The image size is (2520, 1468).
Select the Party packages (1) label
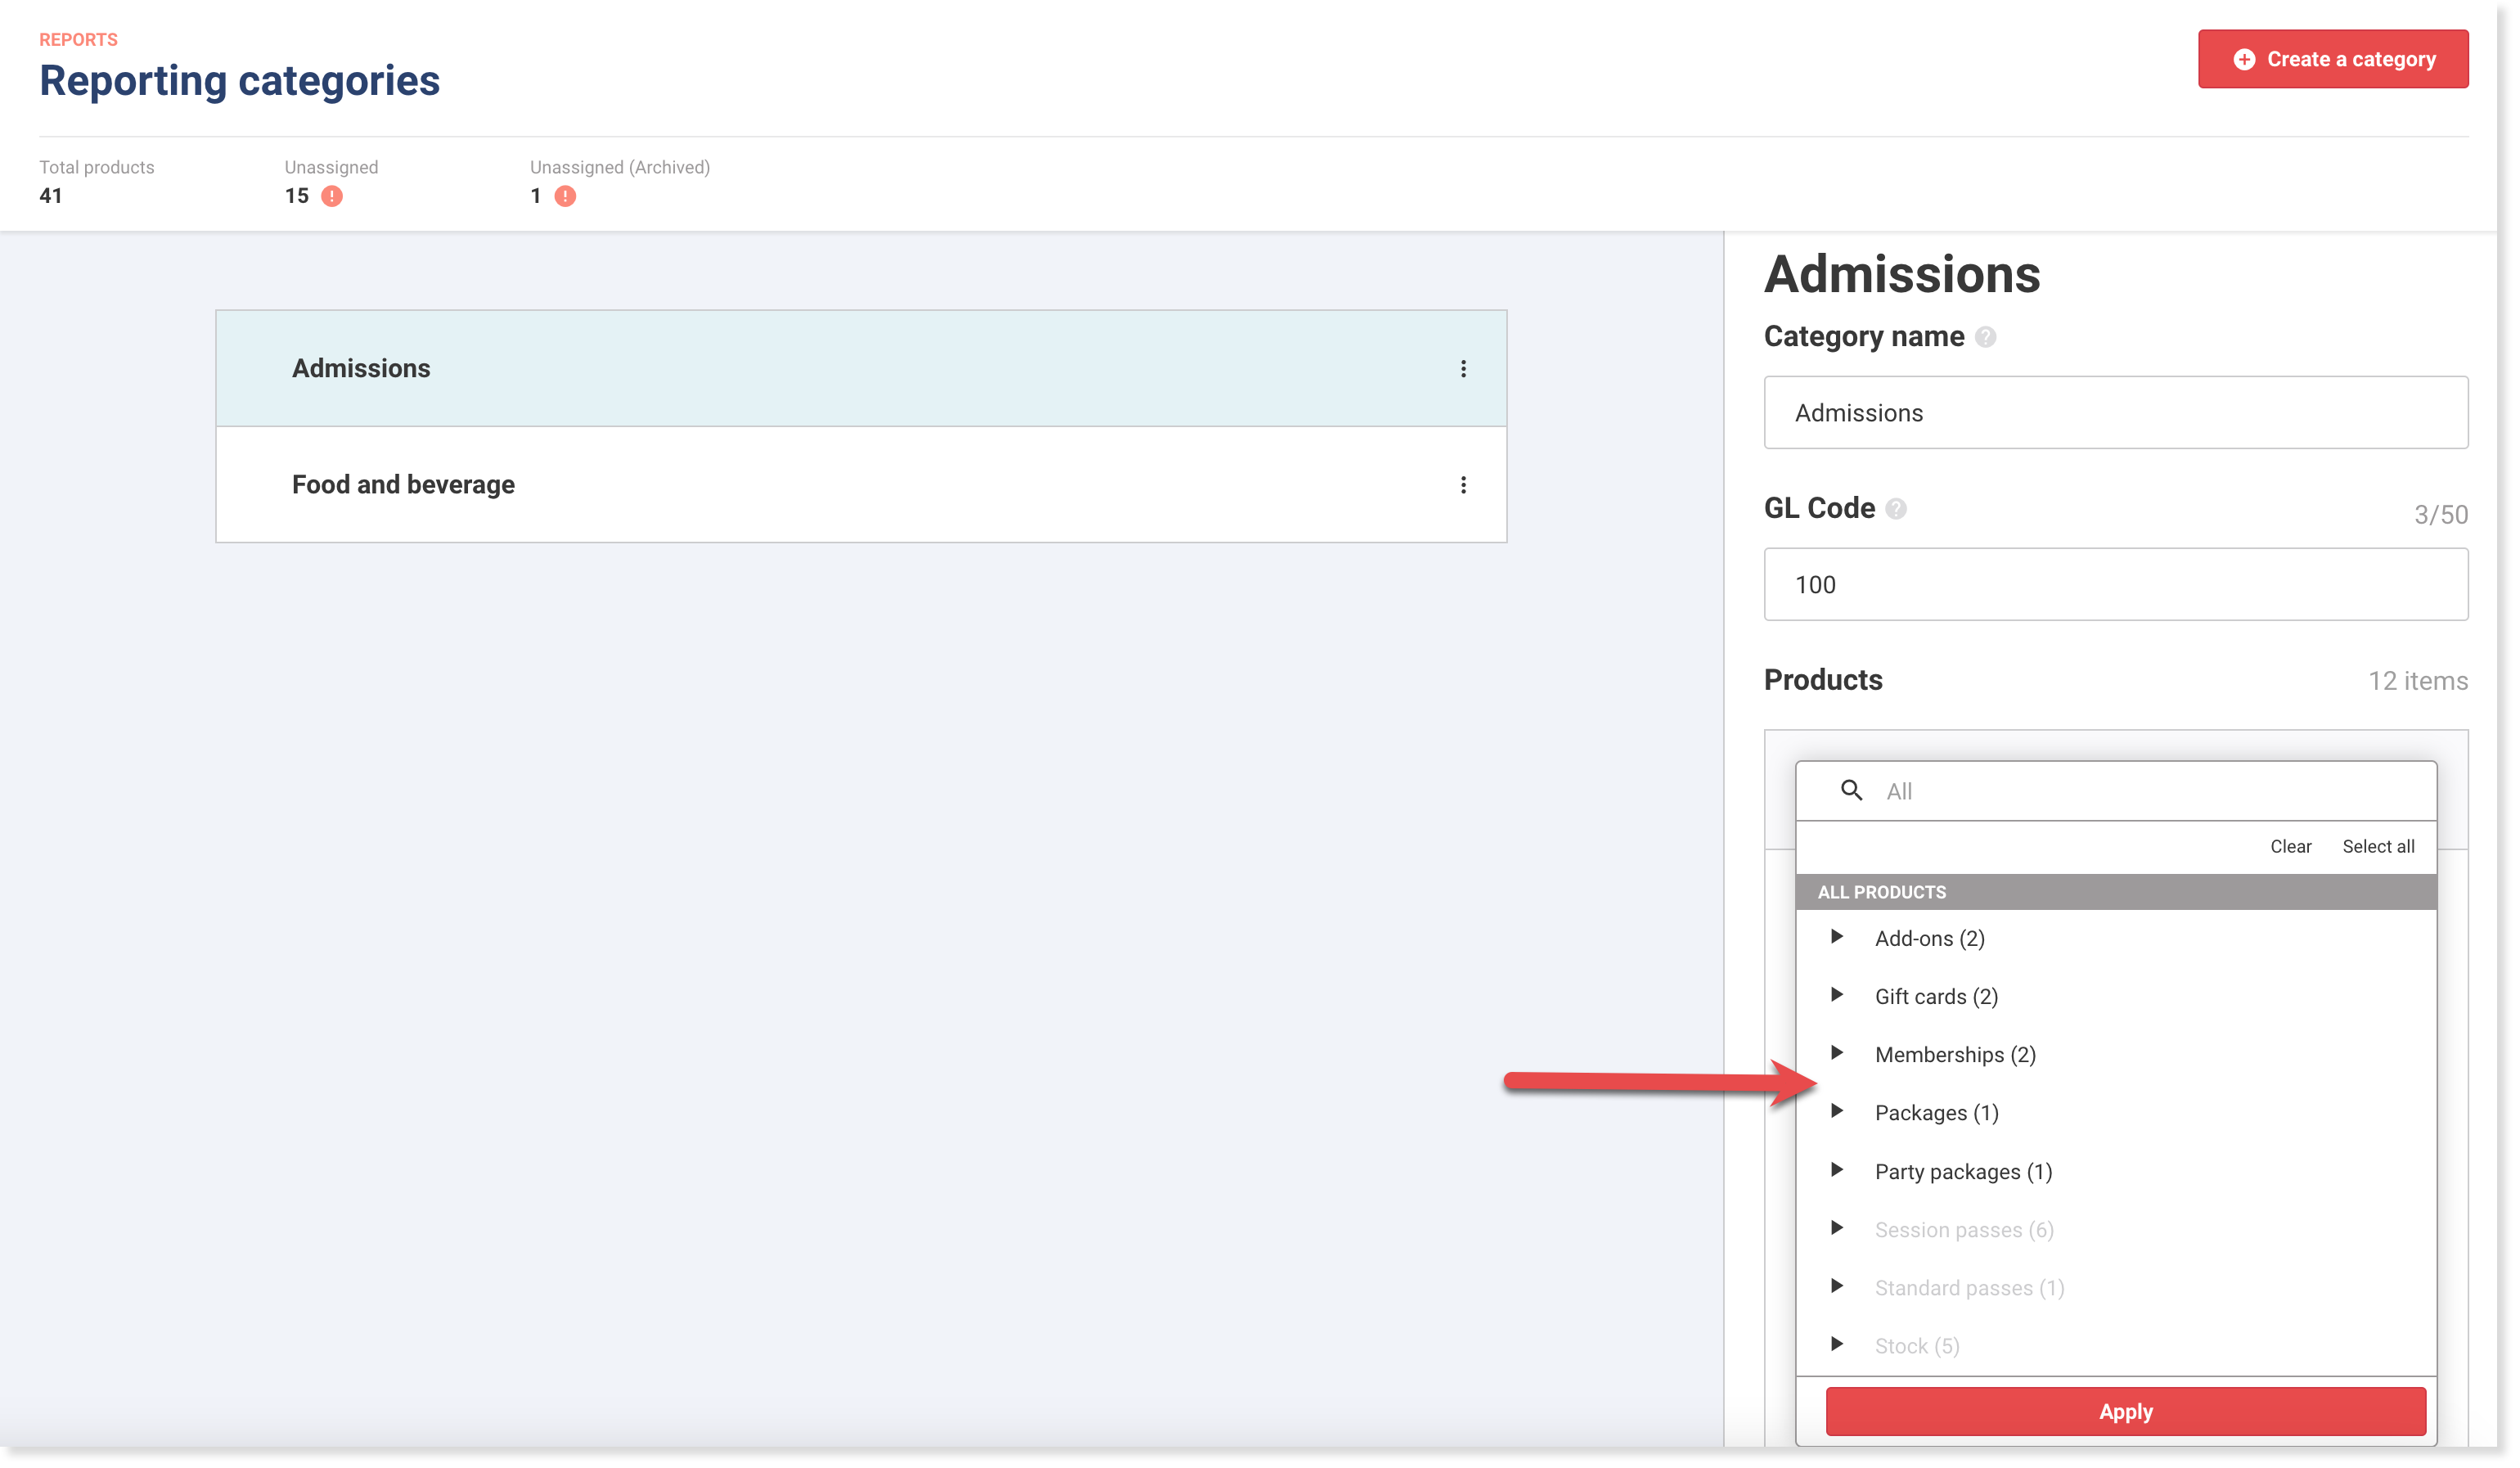(x=1963, y=1172)
